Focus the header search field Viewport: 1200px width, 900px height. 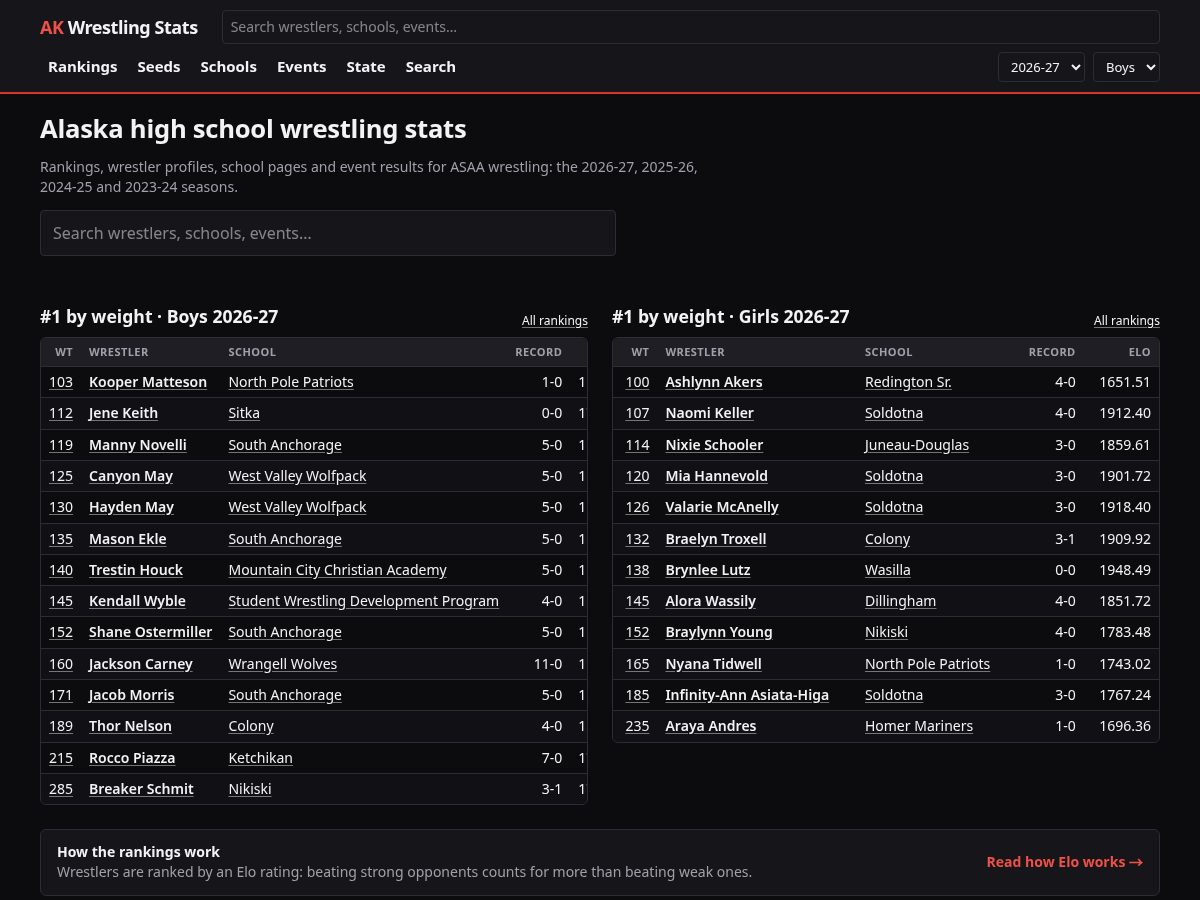pos(691,27)
